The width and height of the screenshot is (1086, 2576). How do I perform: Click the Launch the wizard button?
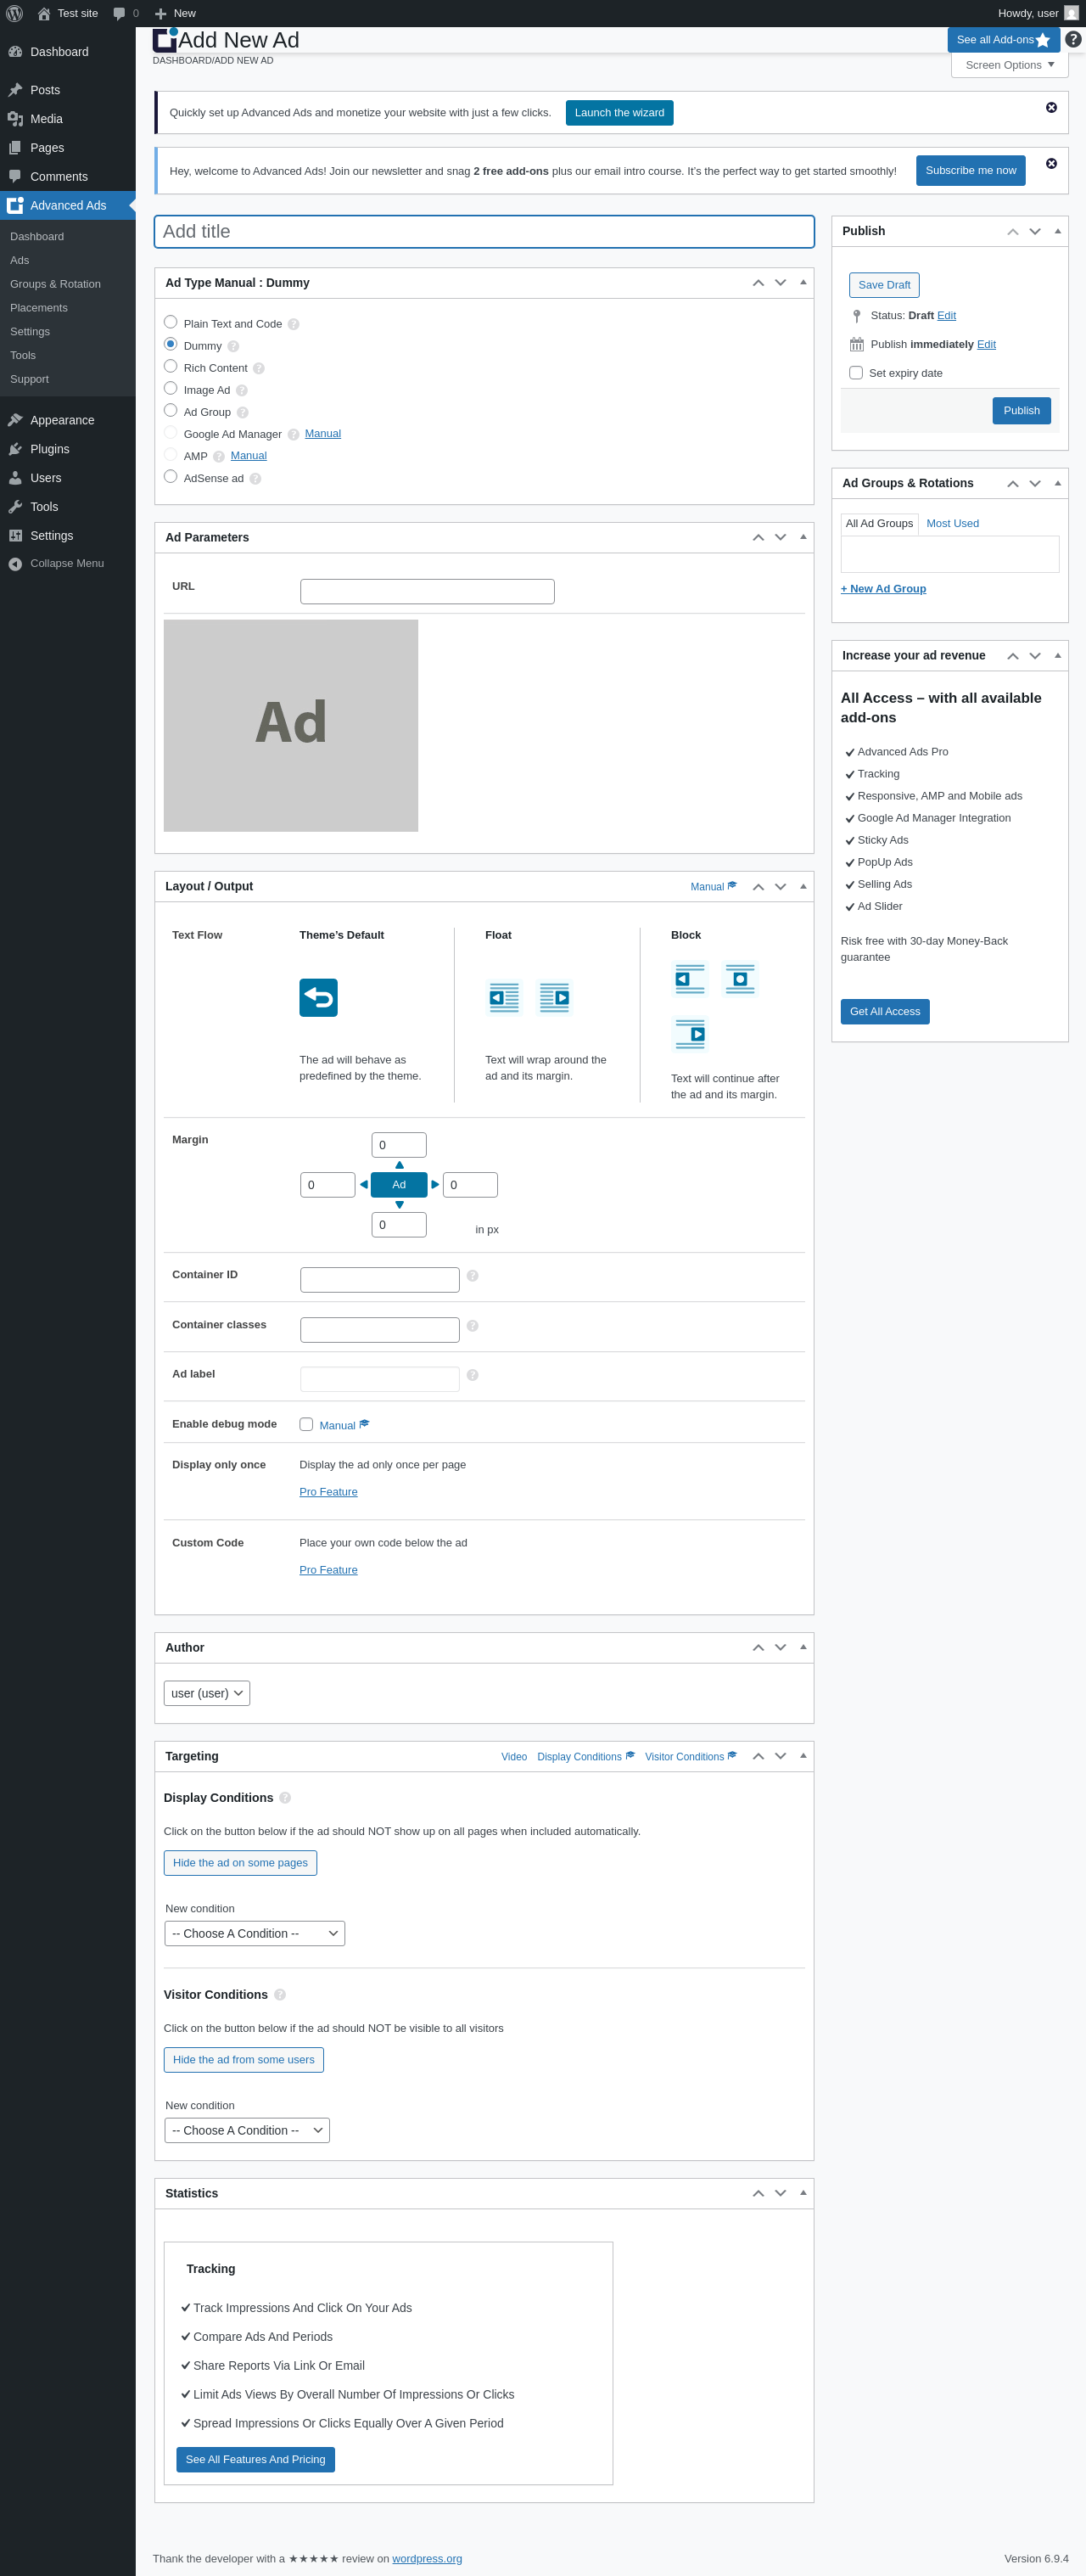pos(619,113)
